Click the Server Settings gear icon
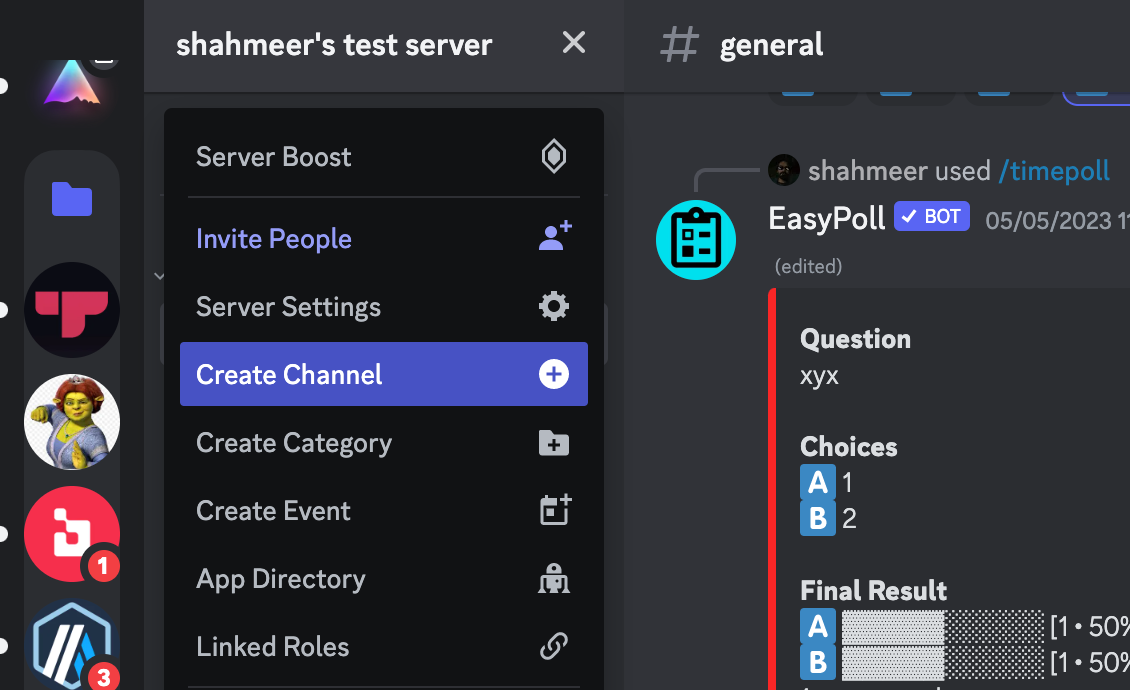Viewport: 1130px width, 690px height. 553,306
